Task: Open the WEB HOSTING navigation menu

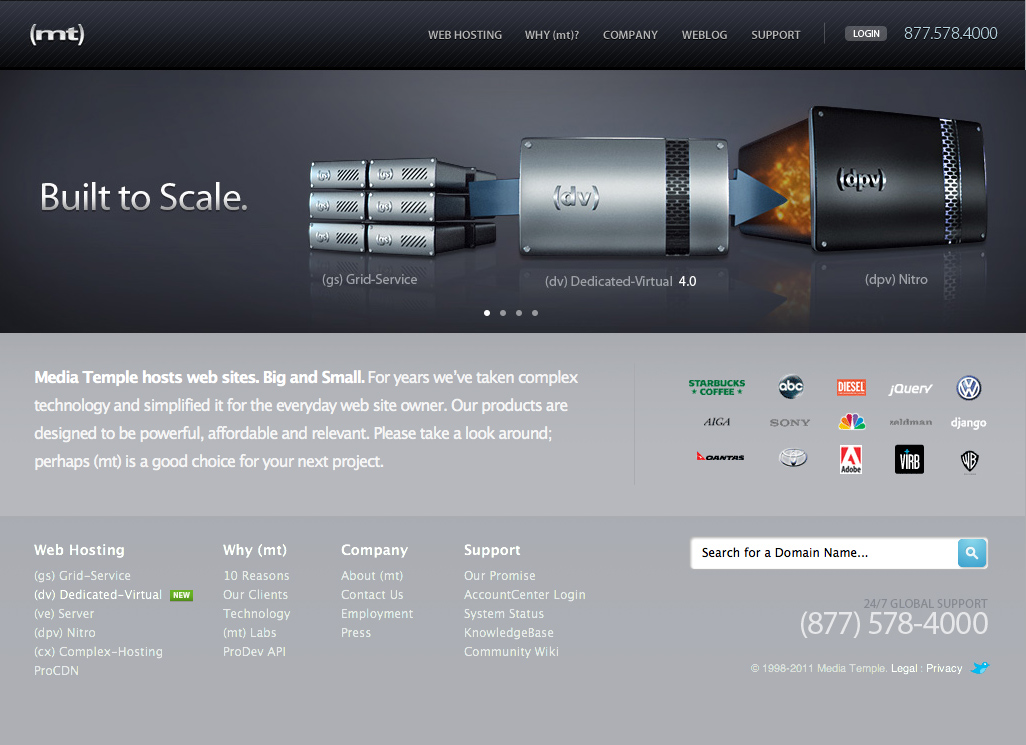Action: (x=465, y=35)
